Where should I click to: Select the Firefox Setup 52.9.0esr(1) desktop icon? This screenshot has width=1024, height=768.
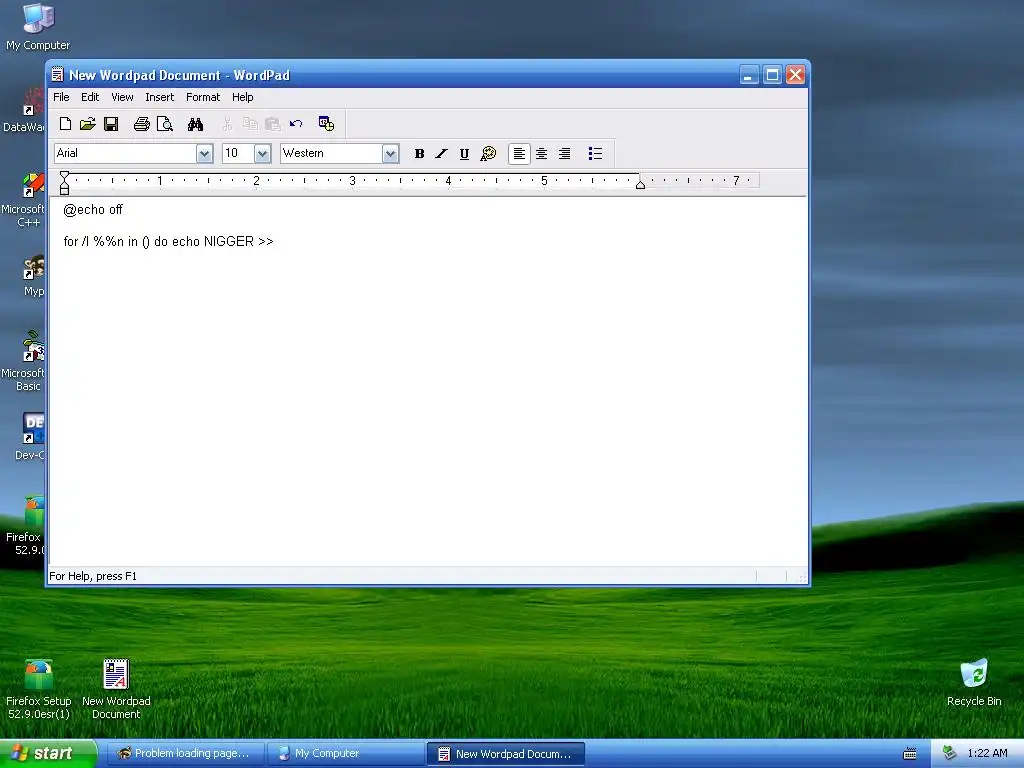click(x=39, y=689)
